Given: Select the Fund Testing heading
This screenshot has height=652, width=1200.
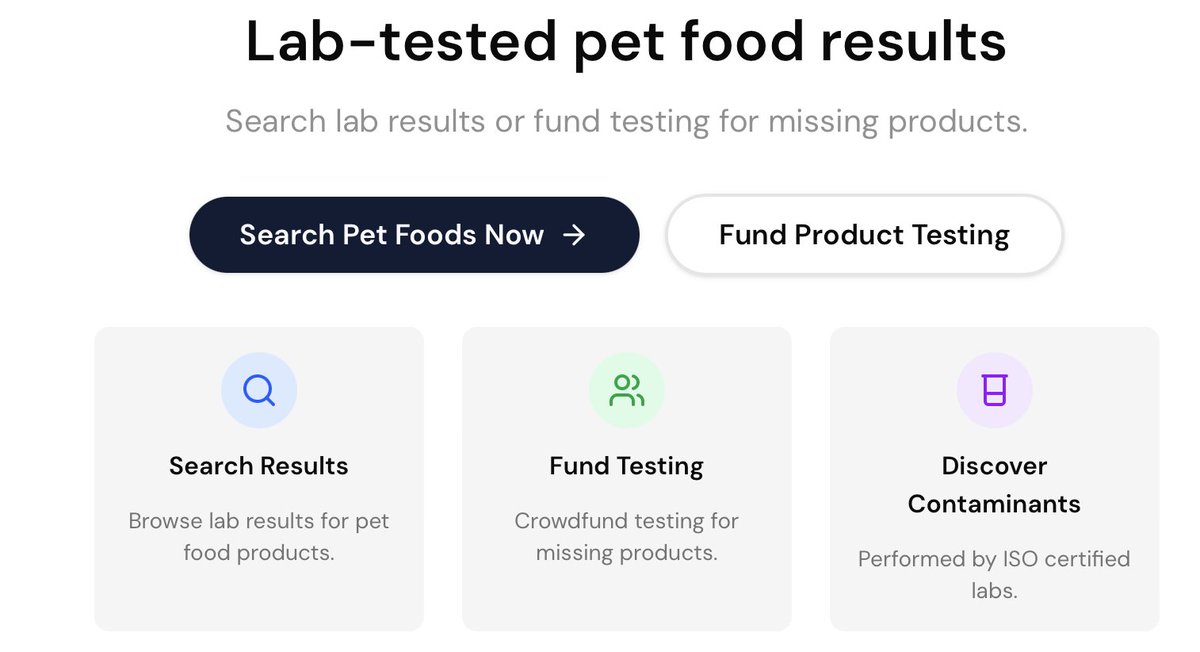Looking at the screenshot, I should 627,466.
